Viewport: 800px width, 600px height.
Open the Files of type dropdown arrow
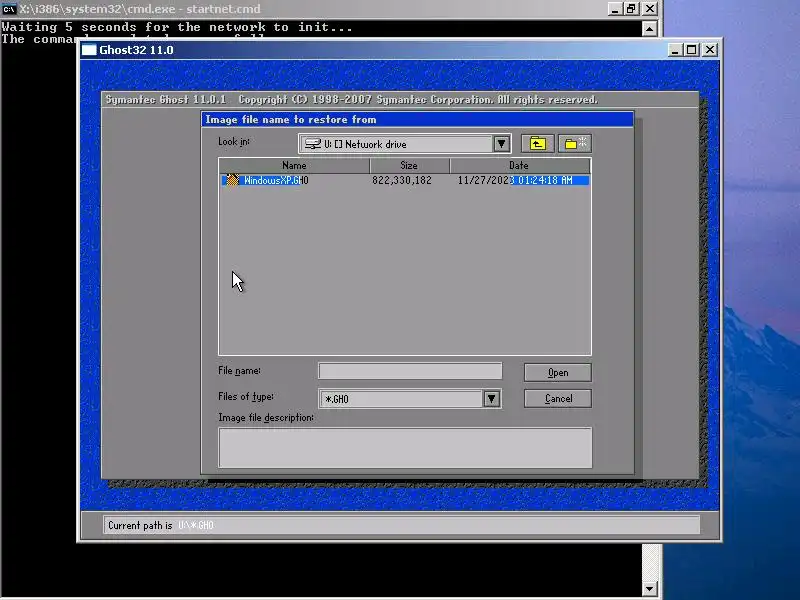[491, 398]
